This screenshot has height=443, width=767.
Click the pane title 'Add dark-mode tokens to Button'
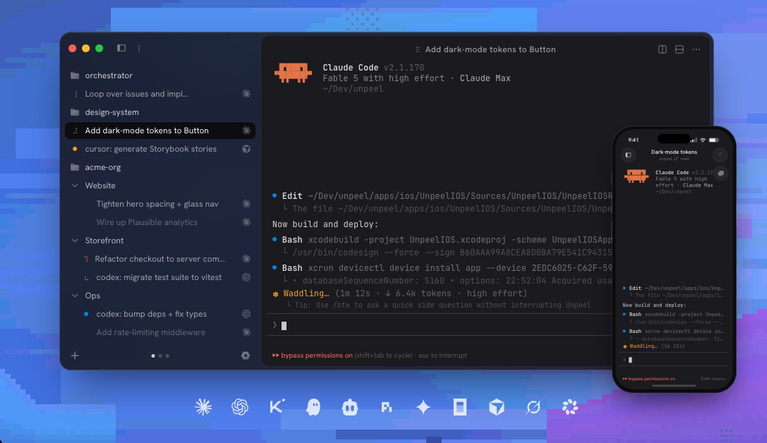490,49
